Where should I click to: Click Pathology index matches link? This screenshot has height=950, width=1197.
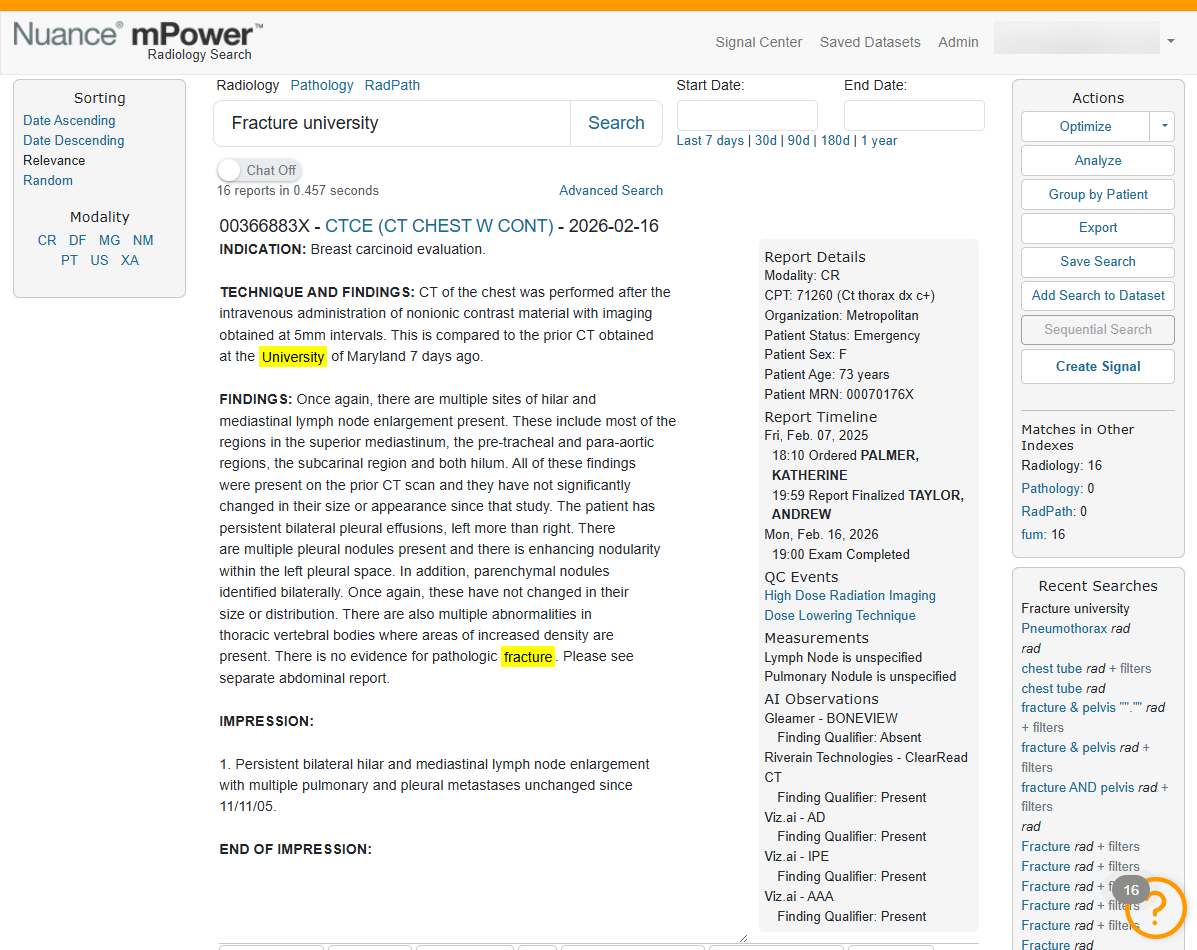pyautogui.click(x=1051, y=488)
